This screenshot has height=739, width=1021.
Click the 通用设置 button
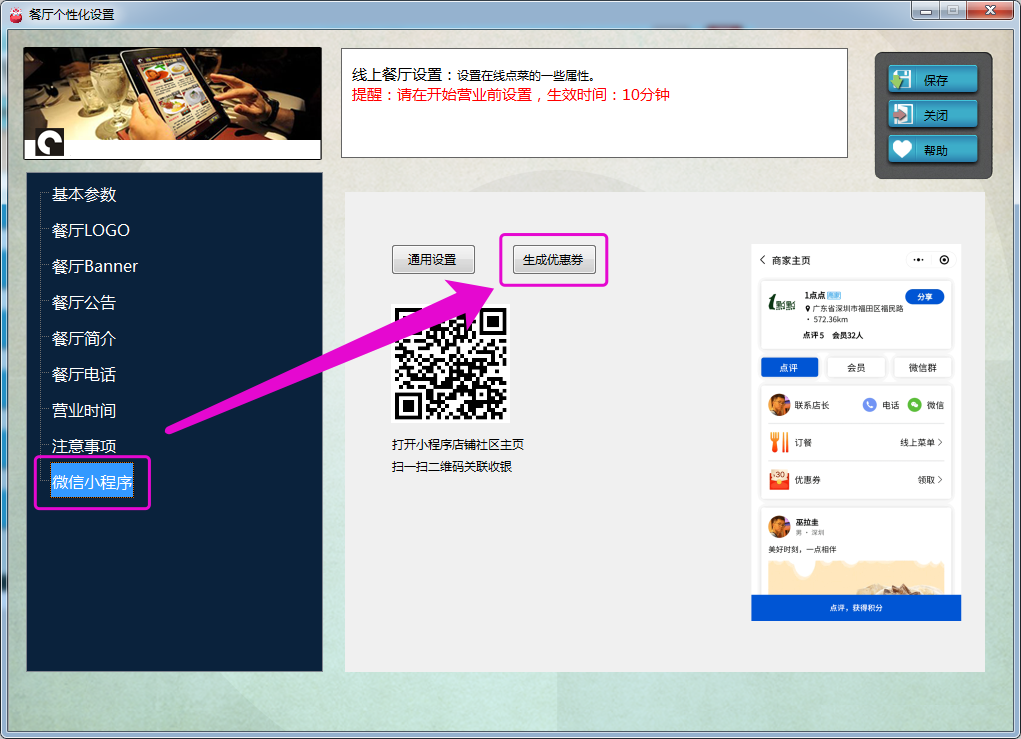[433, 260]
